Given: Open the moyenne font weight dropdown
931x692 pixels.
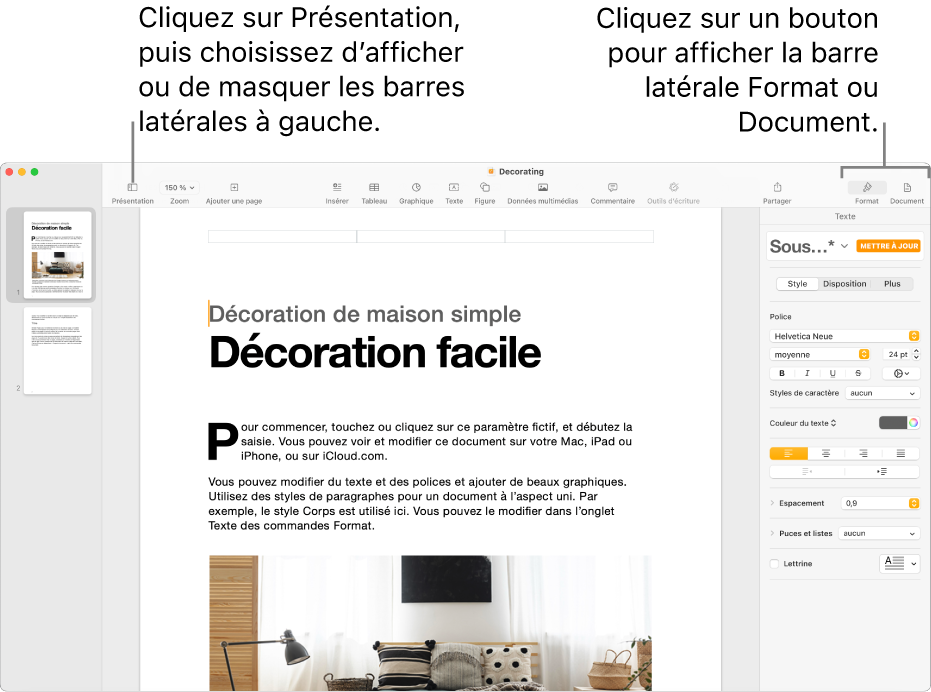Looking at the screenshot, I should coord(820,355).
